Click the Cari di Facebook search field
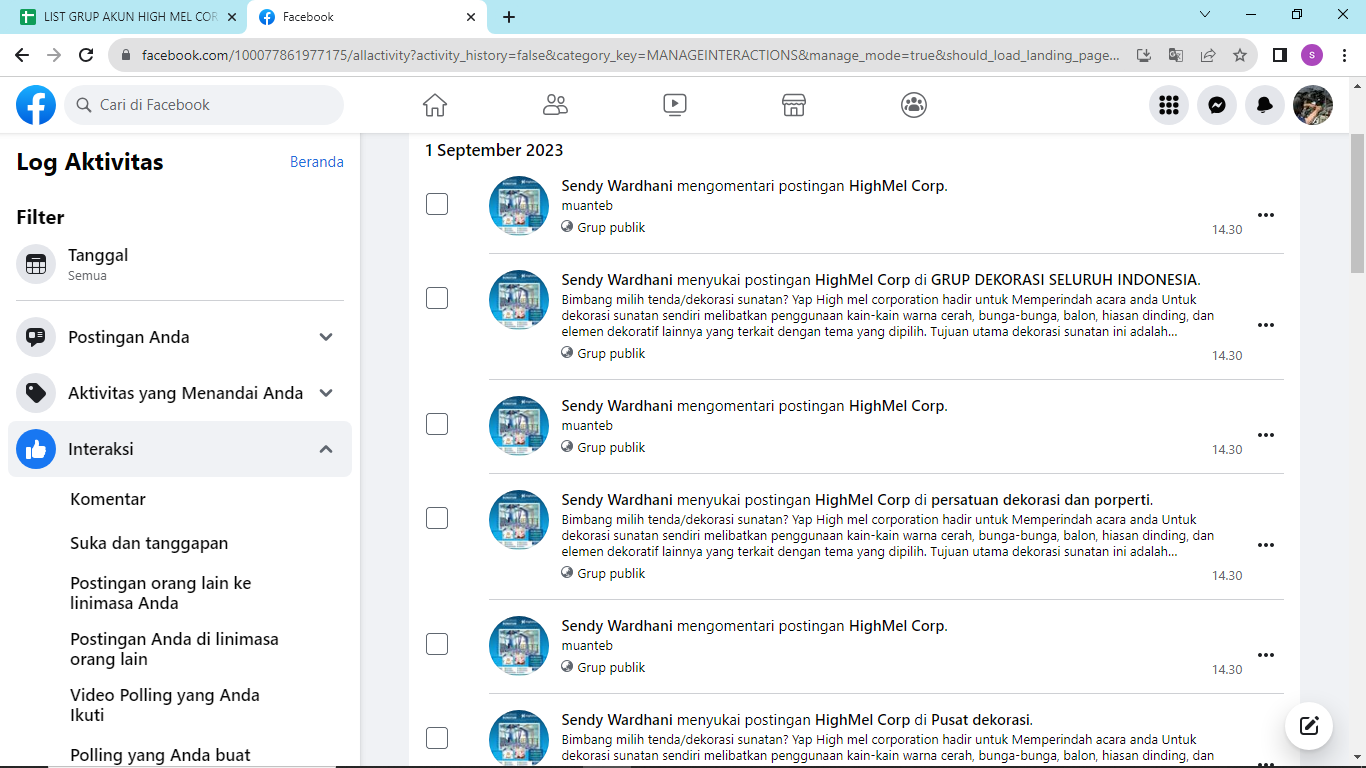The height and width of the screenshot is (768, 1366). coord(204,105)
